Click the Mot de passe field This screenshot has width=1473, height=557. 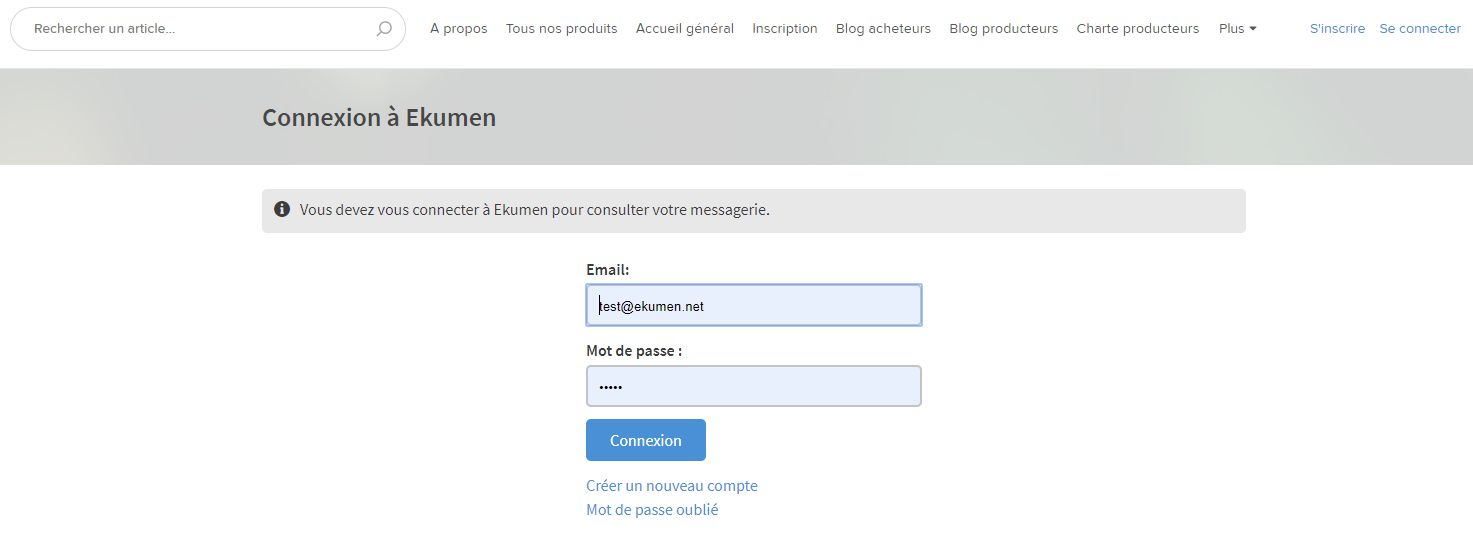pos(754,386)
